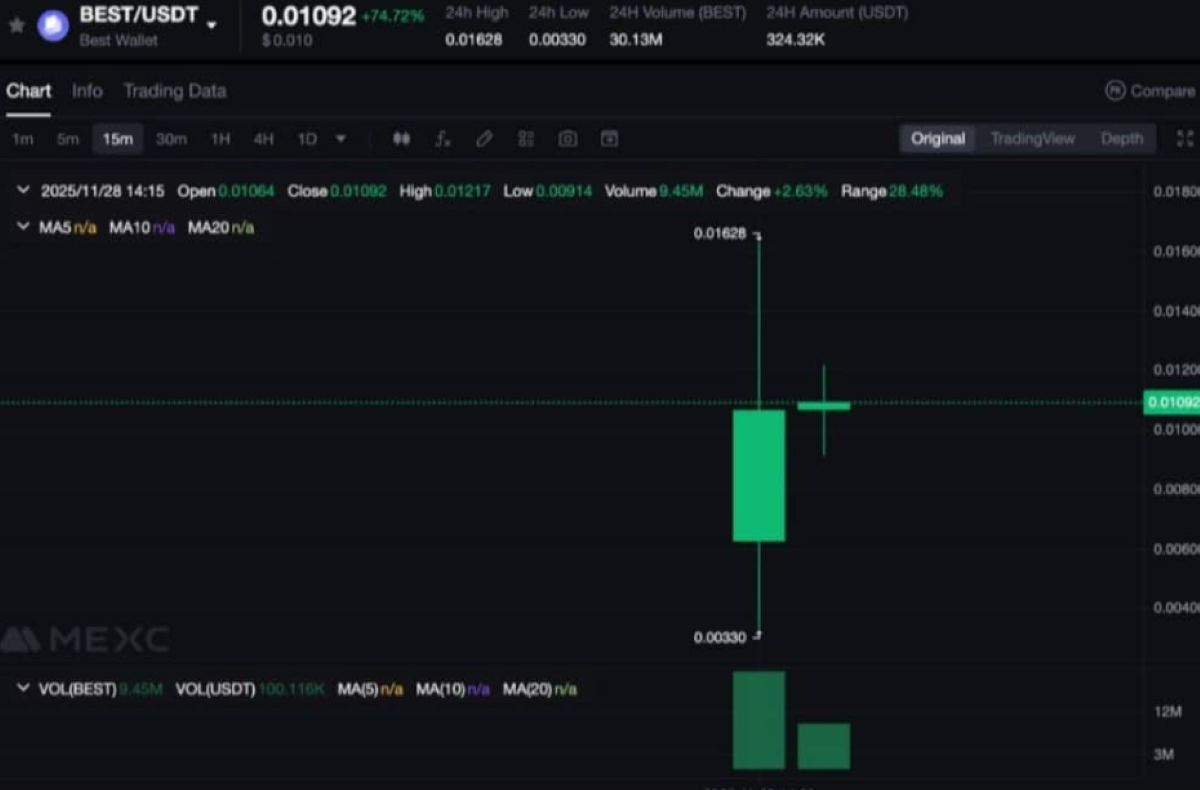Select the pencil drawing tool
The height and width of the screenshot is (790, 1200).
point(484,139)
